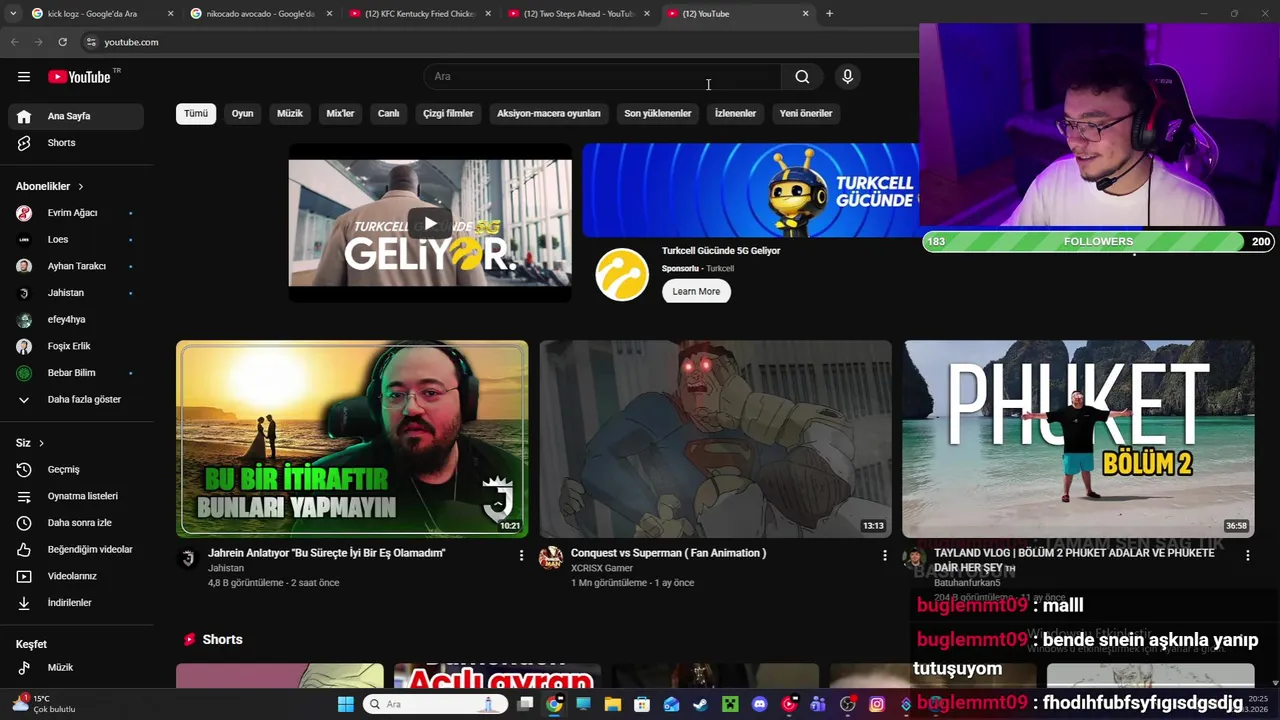This screenshot has width=1280, height=720.
Task: Open options menu for Conquest vs Superman video
Action: click(x=884, y=555)
